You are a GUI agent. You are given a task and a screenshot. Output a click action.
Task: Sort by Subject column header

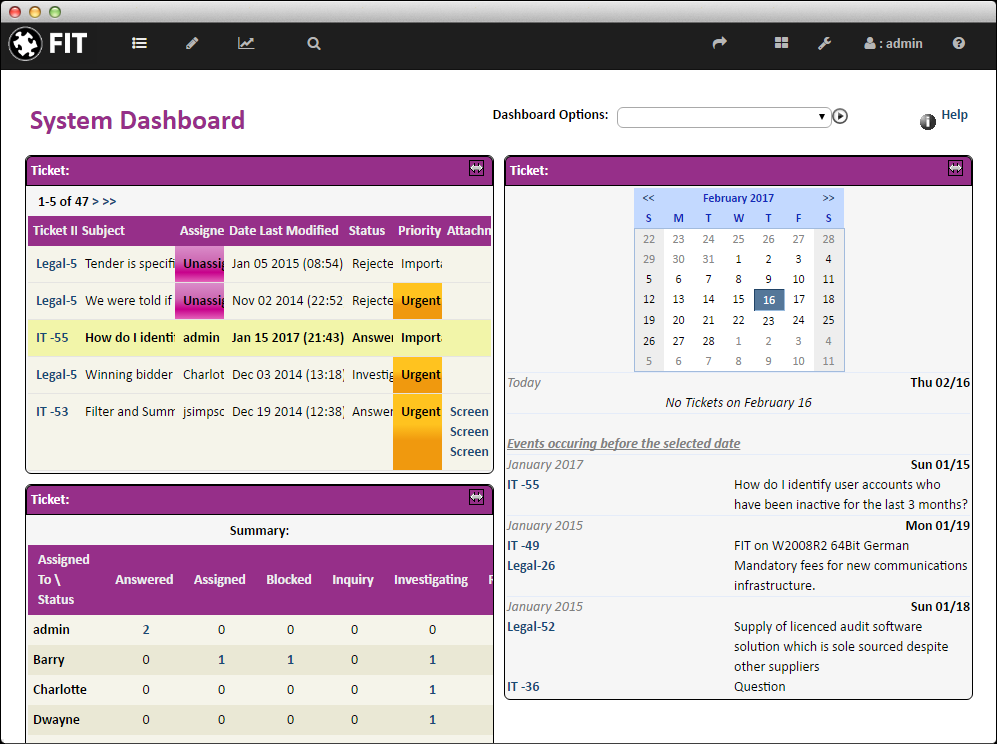click(x=103, y=230)
